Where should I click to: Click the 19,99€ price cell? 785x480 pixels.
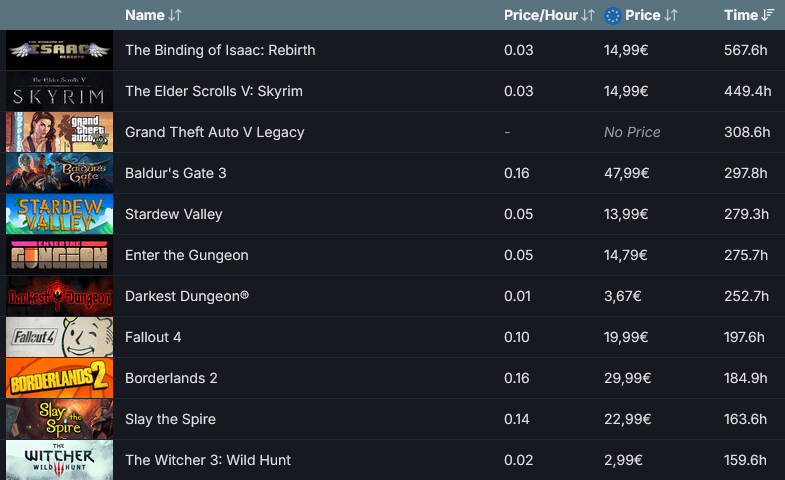point(626,337)
